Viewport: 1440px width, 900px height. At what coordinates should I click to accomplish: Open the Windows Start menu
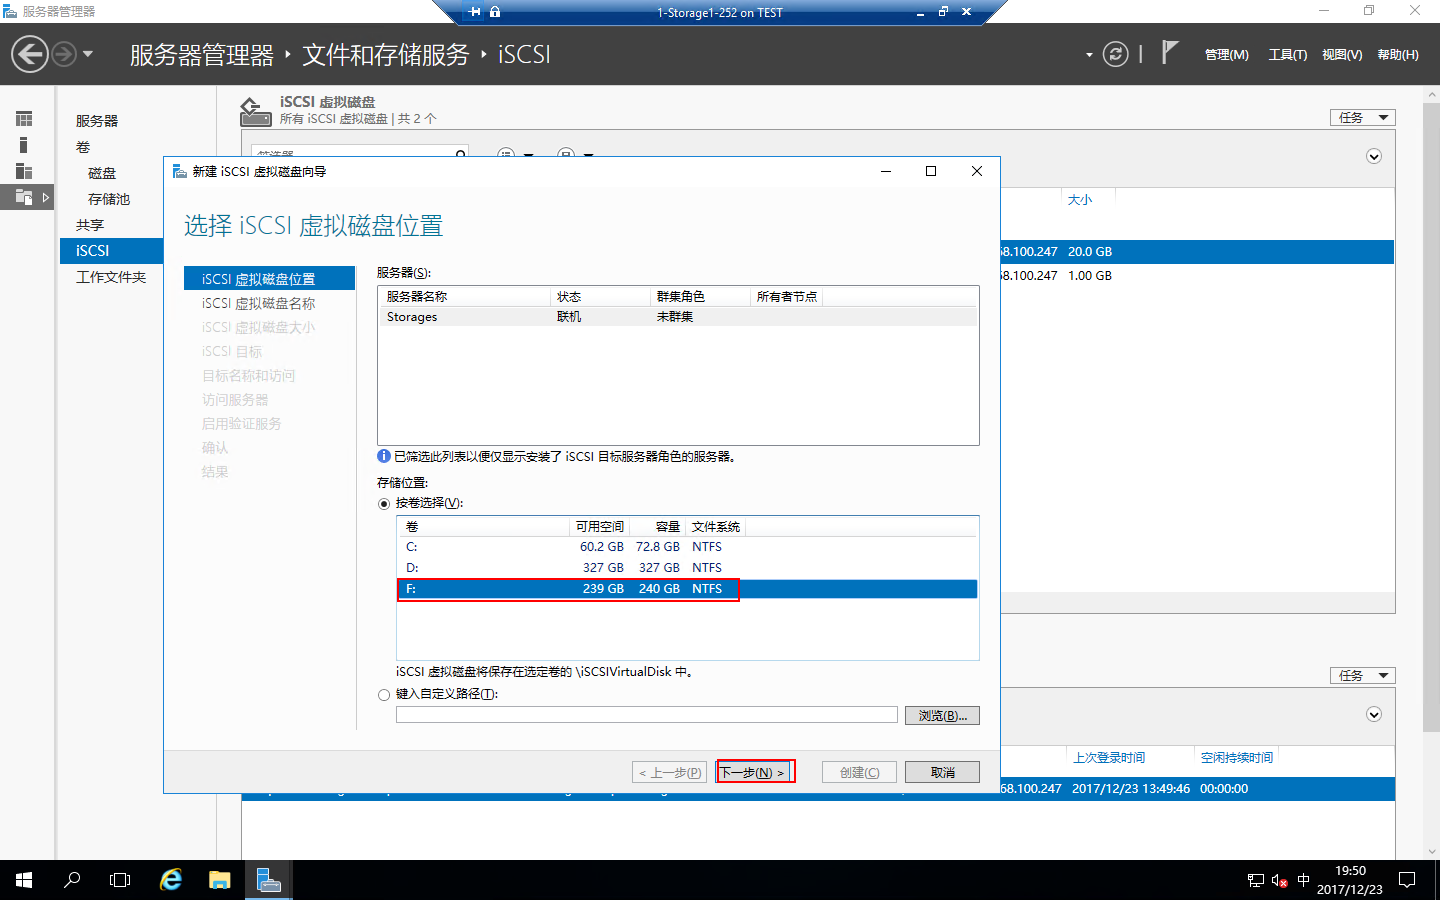pos(24,880)
